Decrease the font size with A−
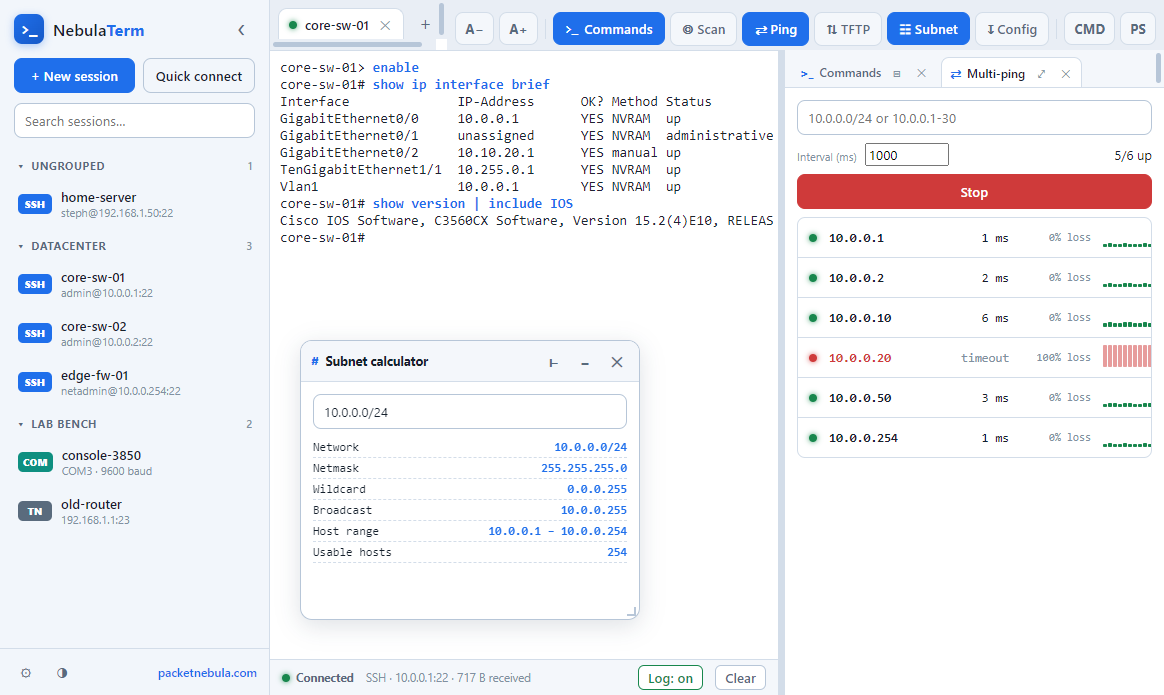This screenshot has height=695, width=1164. tap(474, 29)
